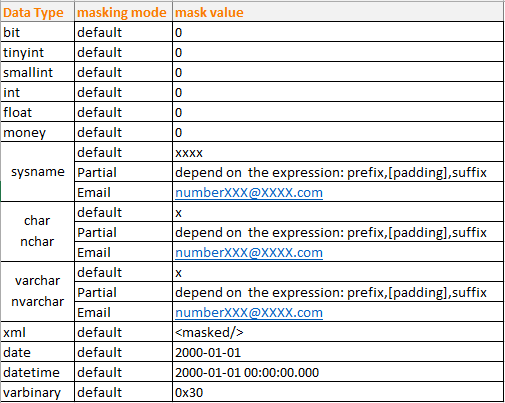Click the float data type cell
This screenshot has width=505, height=403.
pyautogui.click(x=37, y=112)
